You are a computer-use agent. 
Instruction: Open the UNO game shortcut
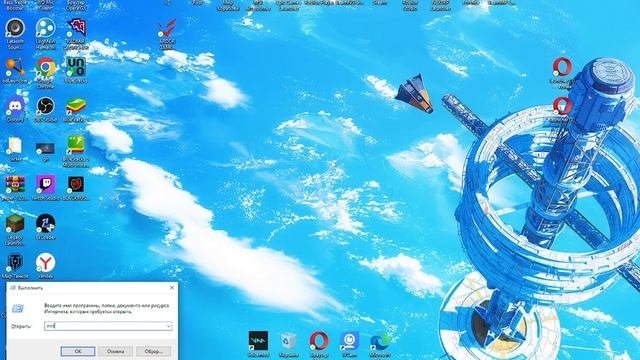(x=76, y=67)
